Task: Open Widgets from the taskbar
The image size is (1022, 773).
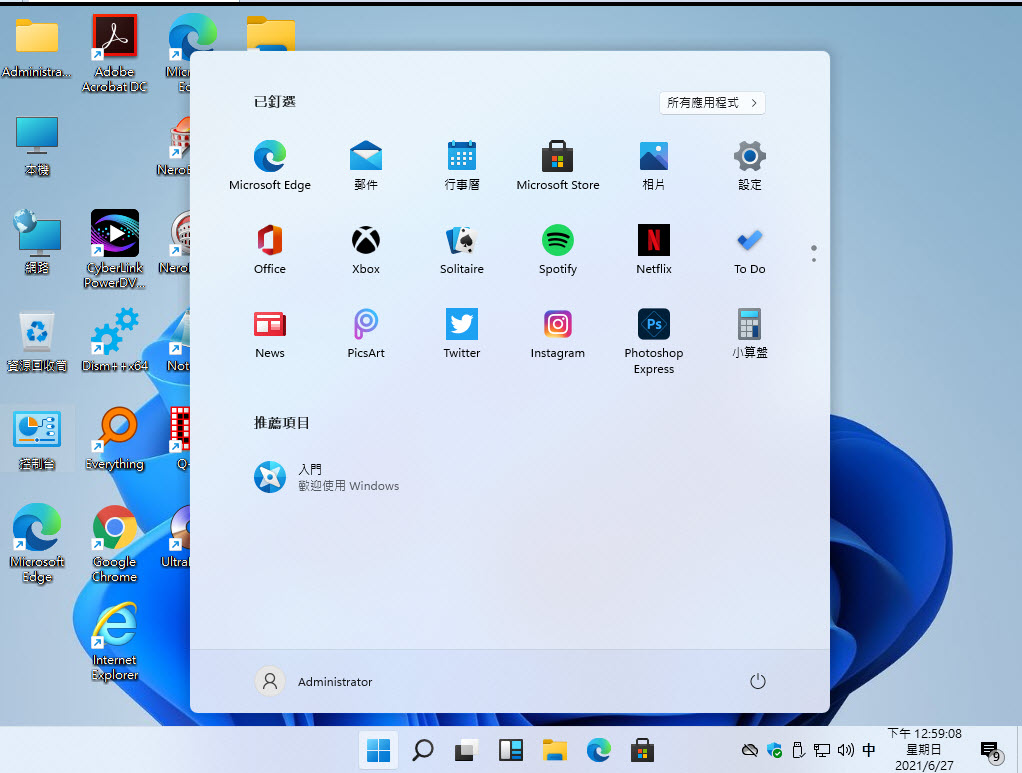Action: tap(510, 750)
